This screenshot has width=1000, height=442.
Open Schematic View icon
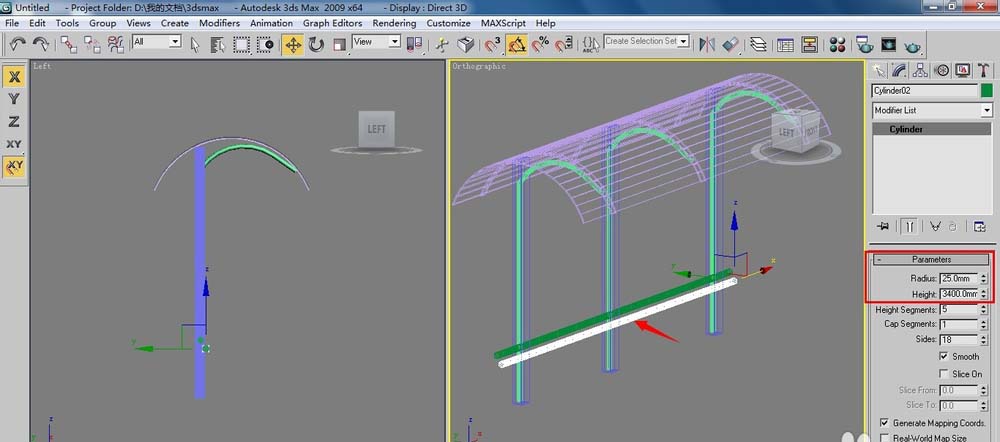[809, 45]
